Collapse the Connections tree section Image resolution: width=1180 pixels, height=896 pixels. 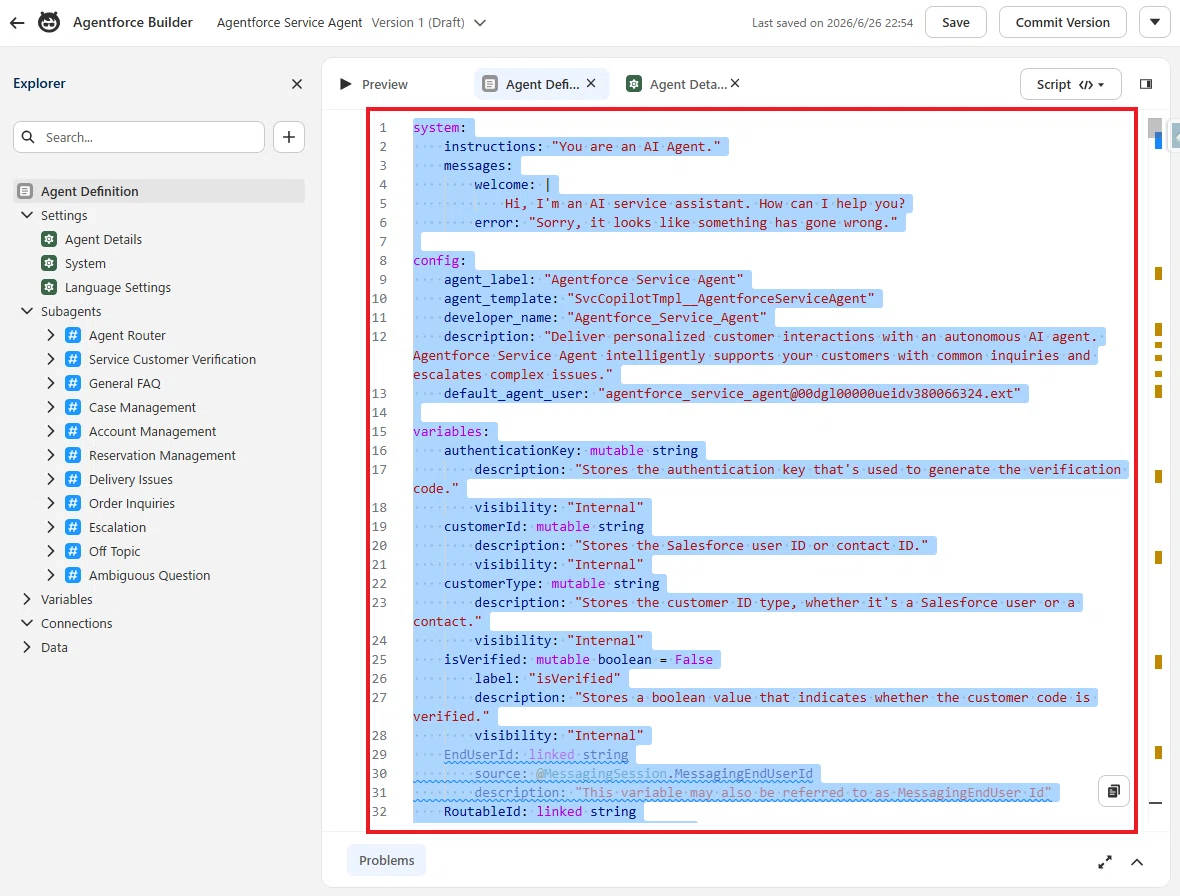pyautogui.click(x=27, y=624)
